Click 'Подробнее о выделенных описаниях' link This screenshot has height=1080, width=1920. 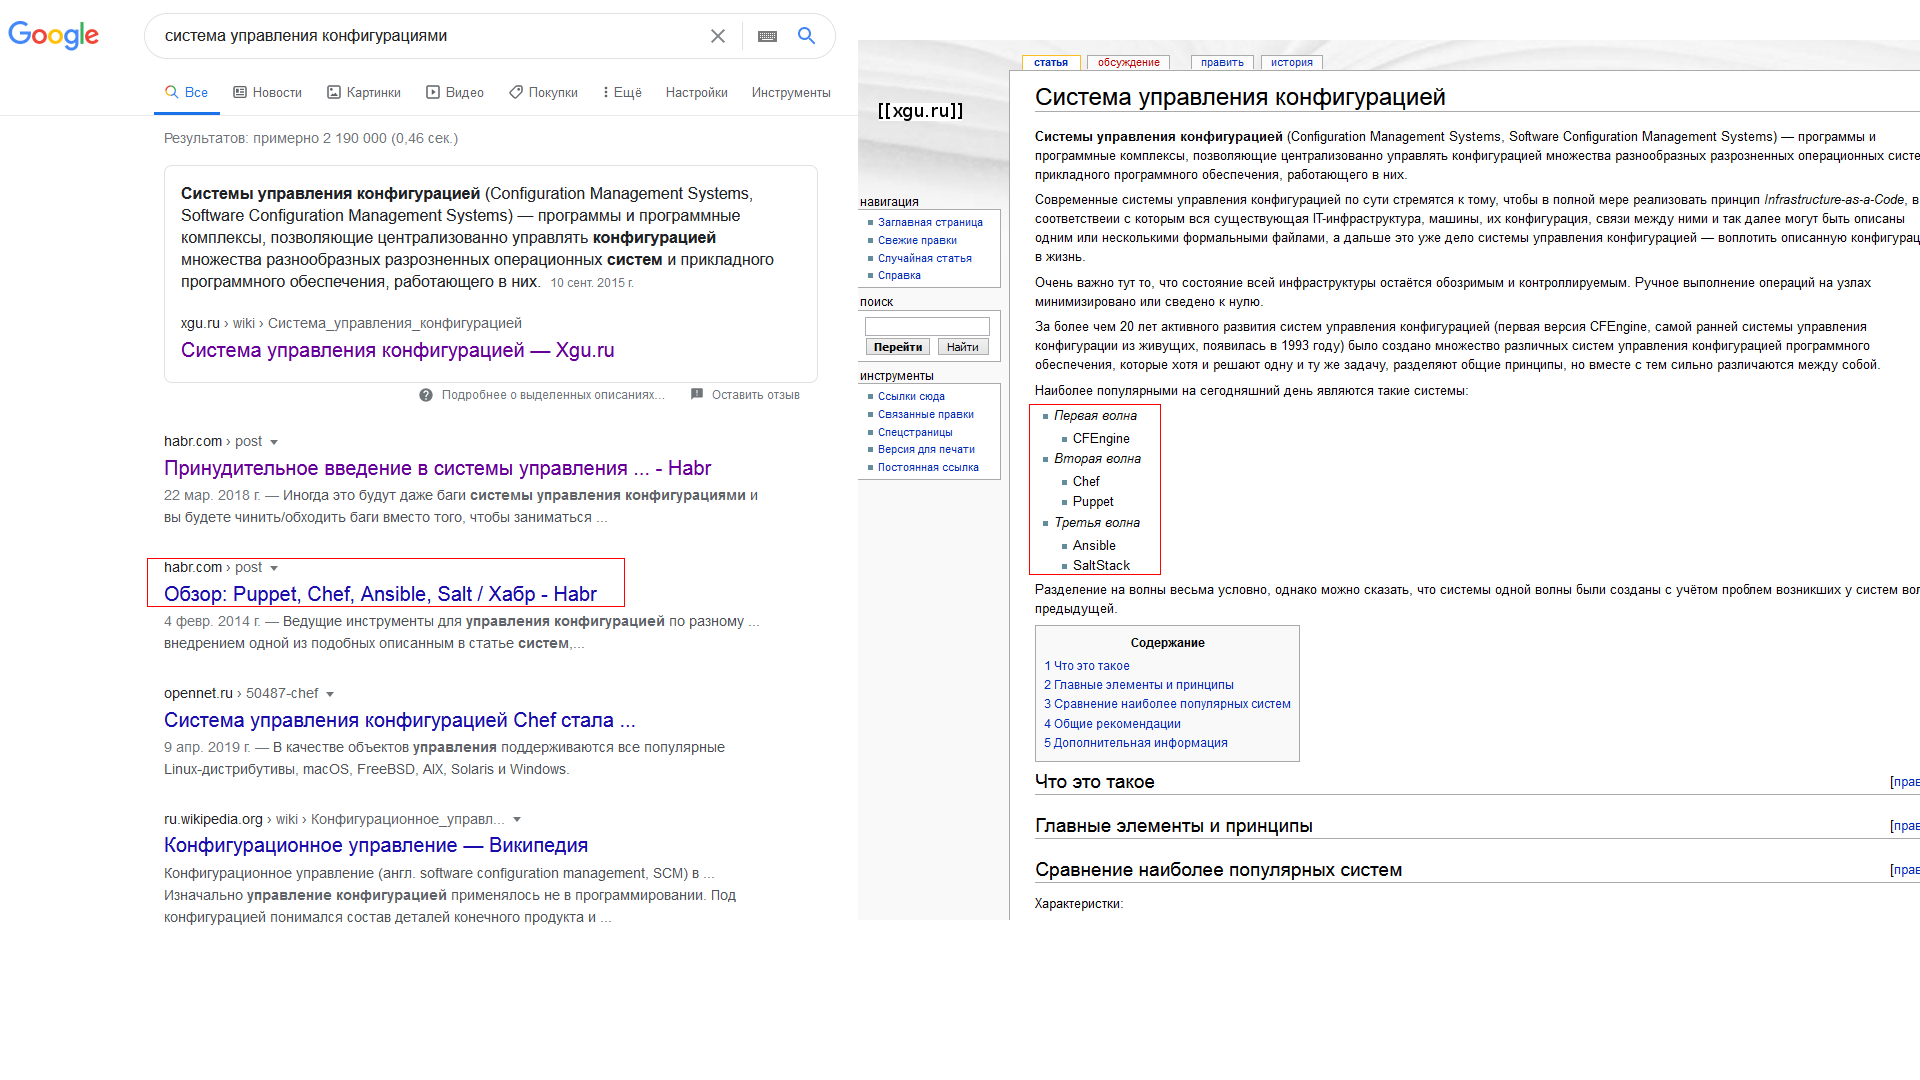[553, 395]
